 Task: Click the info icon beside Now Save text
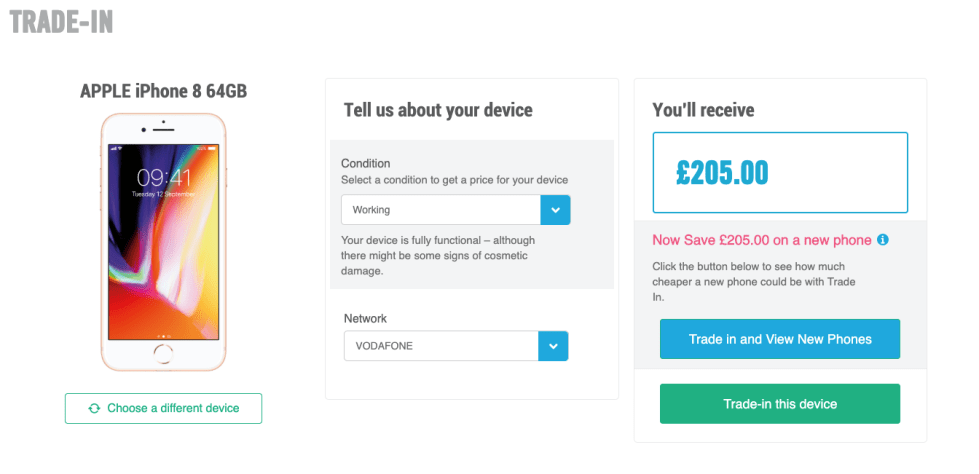point(883,240)
